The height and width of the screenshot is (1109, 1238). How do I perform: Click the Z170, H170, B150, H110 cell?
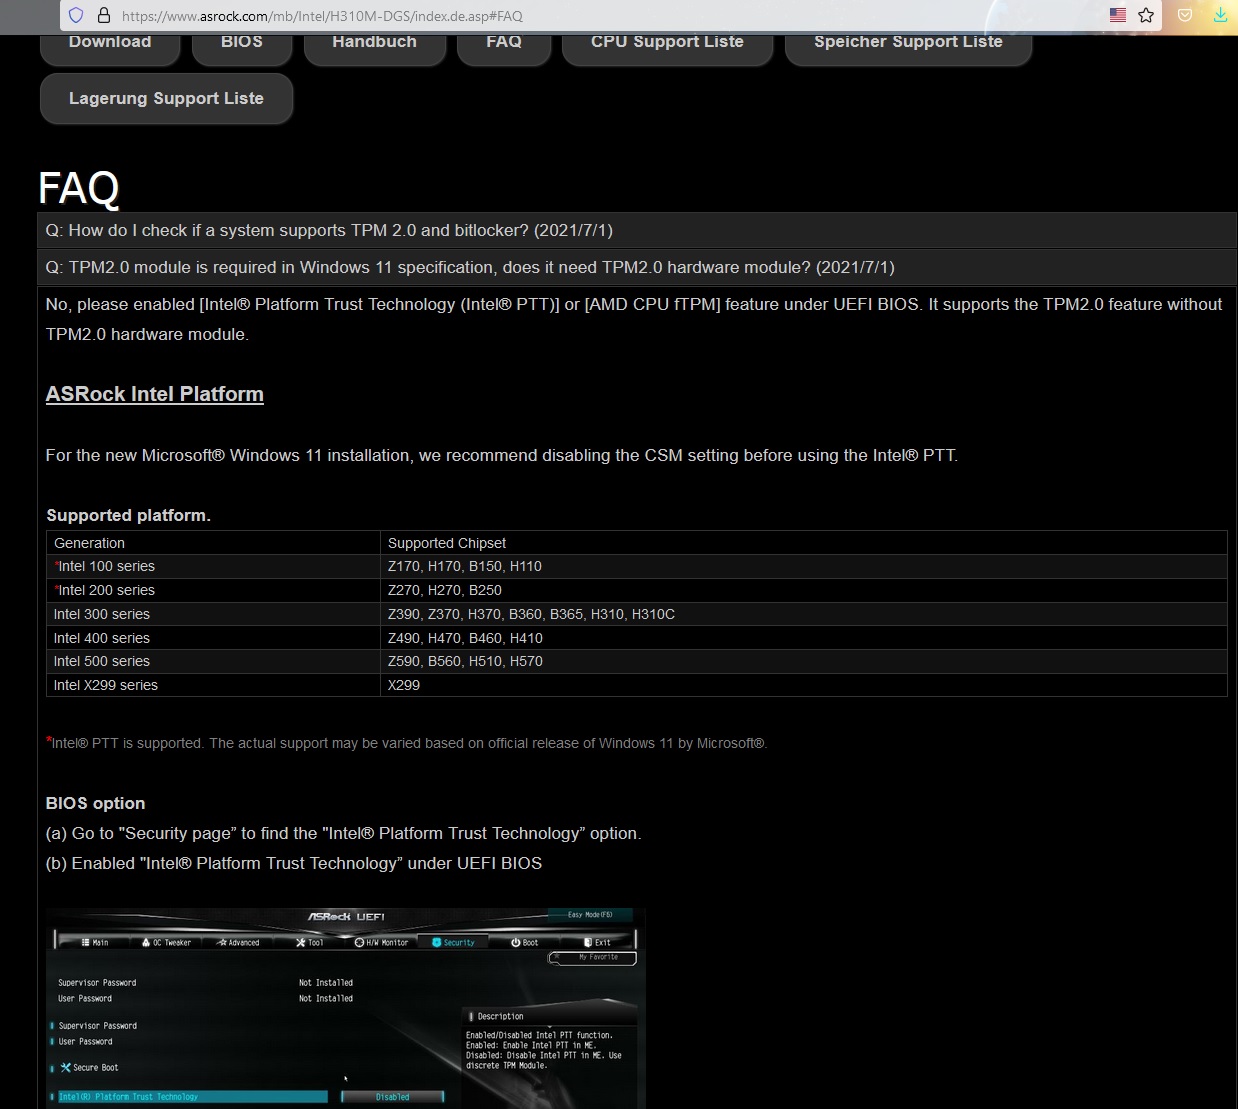pos(804,566)
